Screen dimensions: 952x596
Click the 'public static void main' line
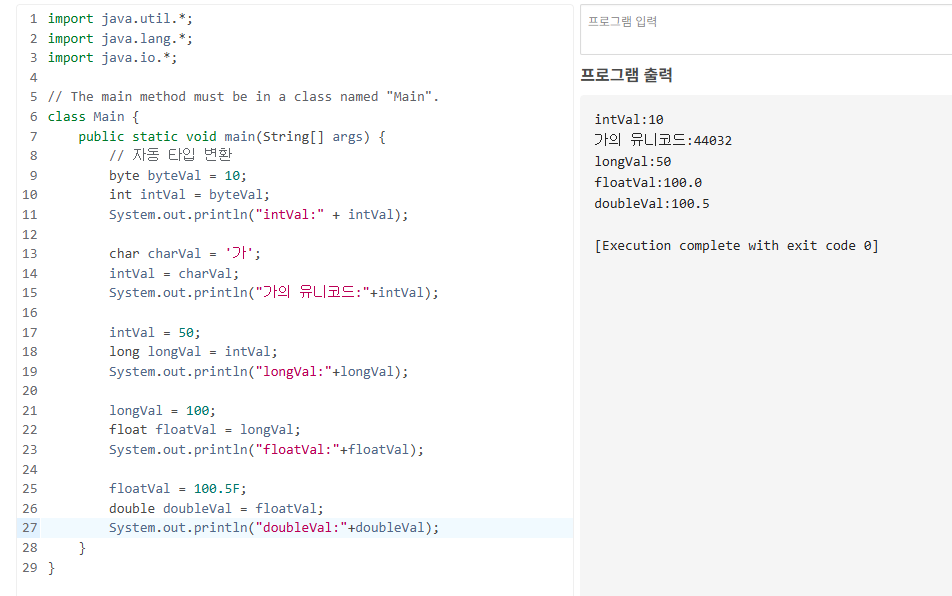click(232, 137)
